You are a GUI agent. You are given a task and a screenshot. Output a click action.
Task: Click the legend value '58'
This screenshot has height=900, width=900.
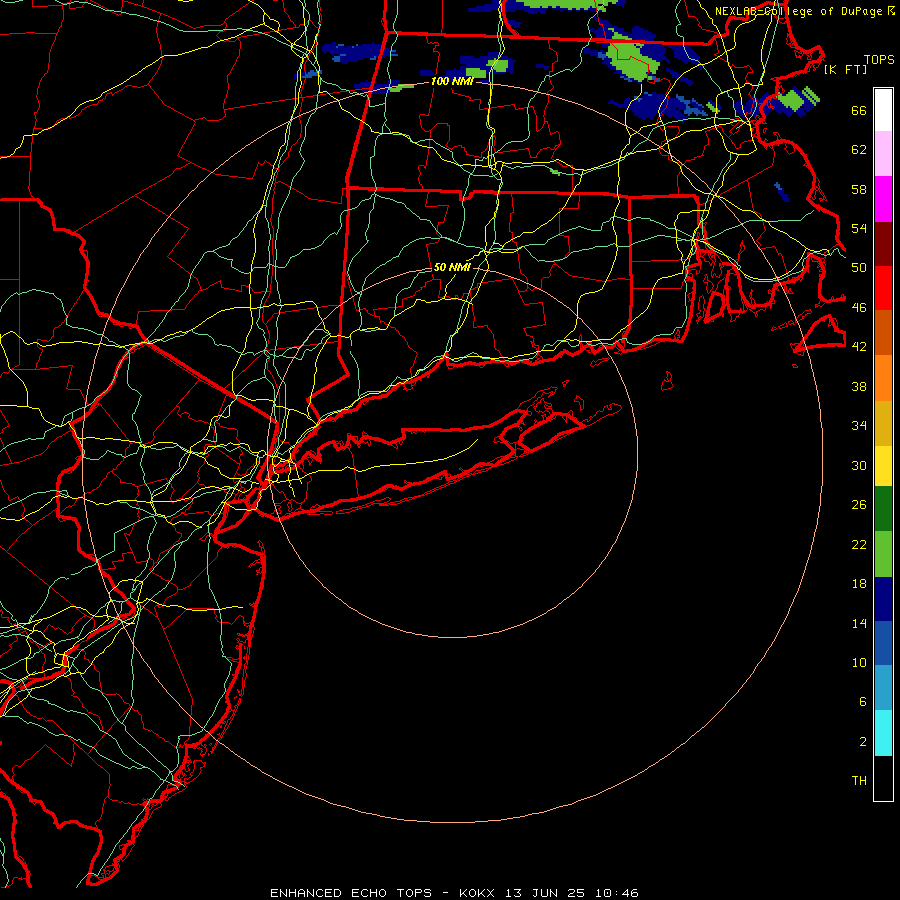[859, 189]
